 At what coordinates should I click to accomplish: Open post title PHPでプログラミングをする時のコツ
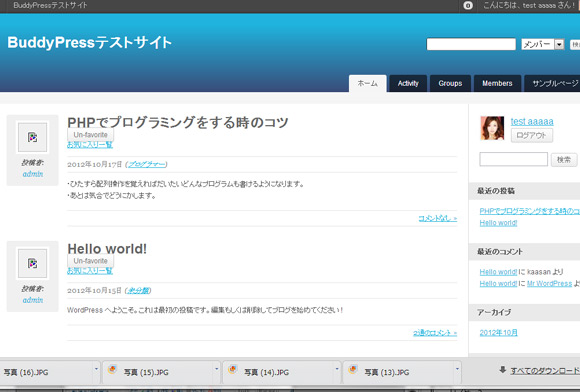(x=178, y=122)
